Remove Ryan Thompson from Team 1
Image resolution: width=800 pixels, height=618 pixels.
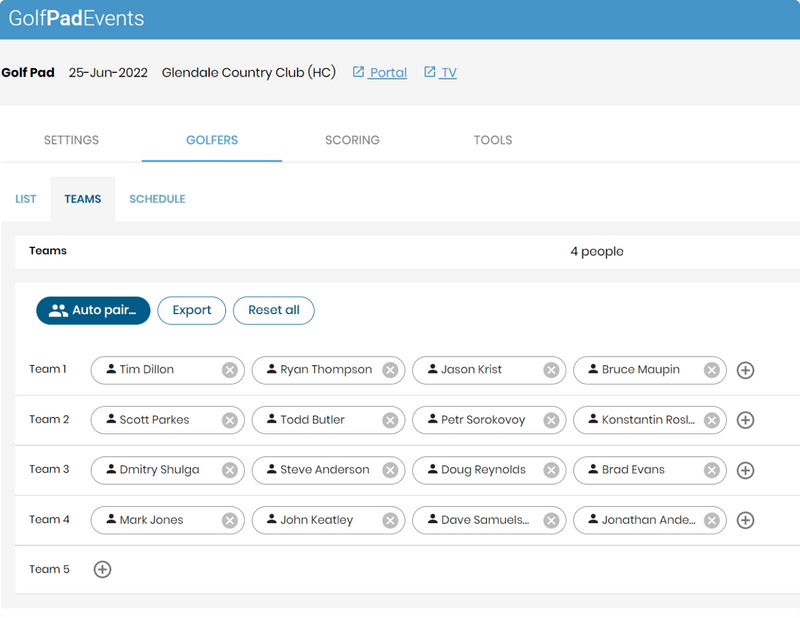click(390, 370)
